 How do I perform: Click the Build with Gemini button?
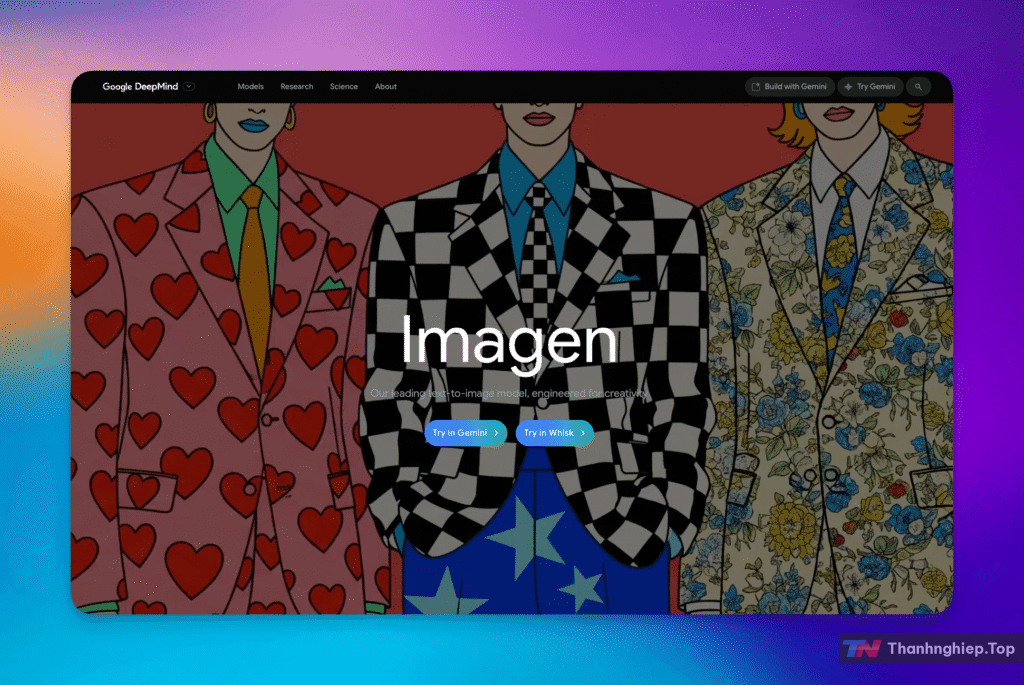(790, 86)
